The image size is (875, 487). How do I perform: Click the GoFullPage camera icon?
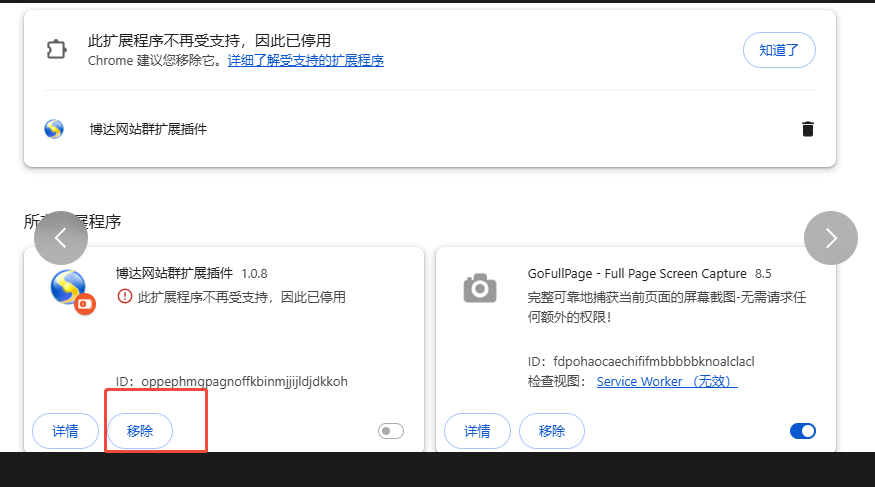(x=479, y=288)
